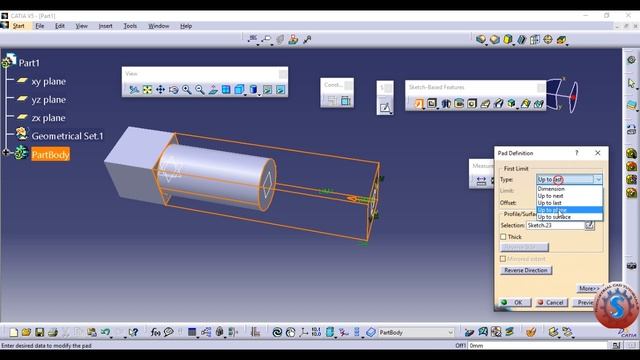The width and height of the screenshot is (640, 360).
Task: Open the View menu
Action: [81, 26]
